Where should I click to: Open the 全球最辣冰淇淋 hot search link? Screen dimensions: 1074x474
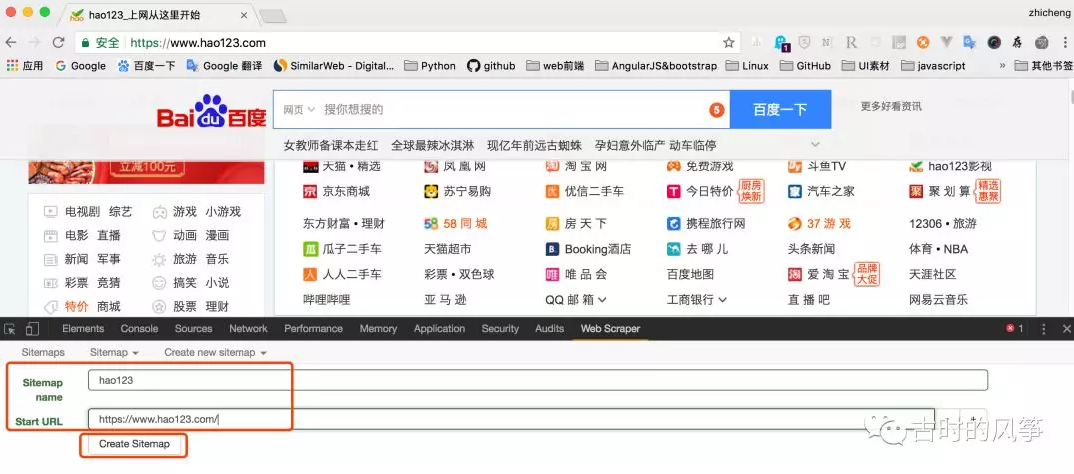click(x=432, y=145)
